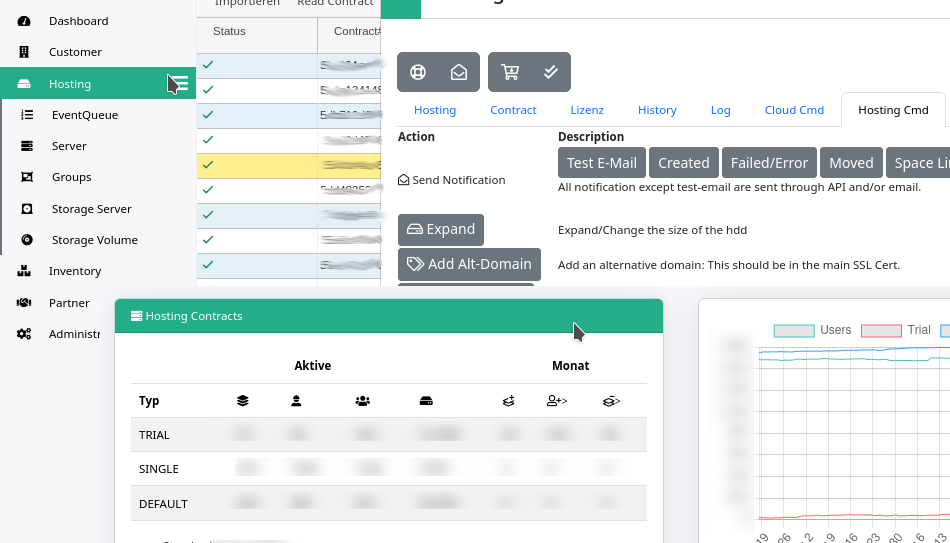This screenshot has width=950, height=543.
Task: Expand the Inventory sidebar section
Action: tap(74, 271)
